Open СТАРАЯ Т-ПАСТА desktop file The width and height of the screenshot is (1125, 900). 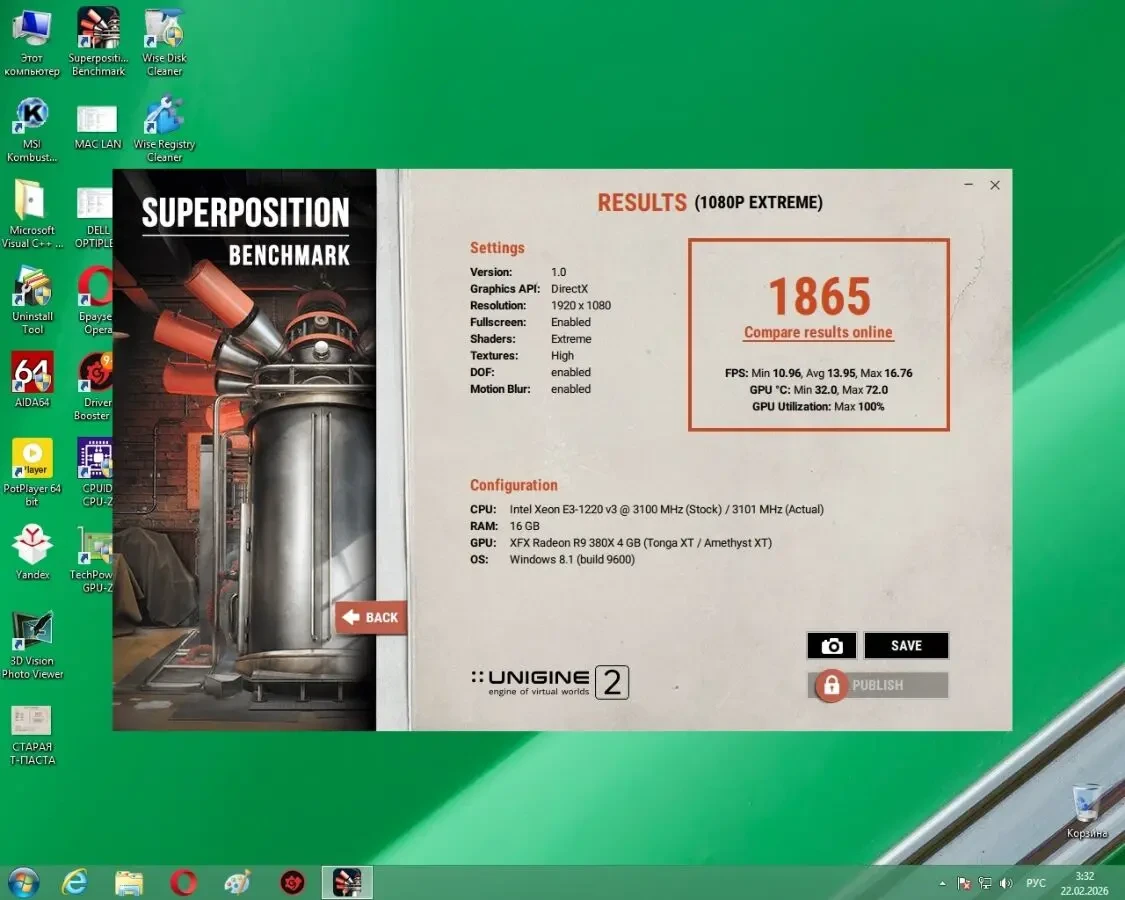(x=32, y=735)
